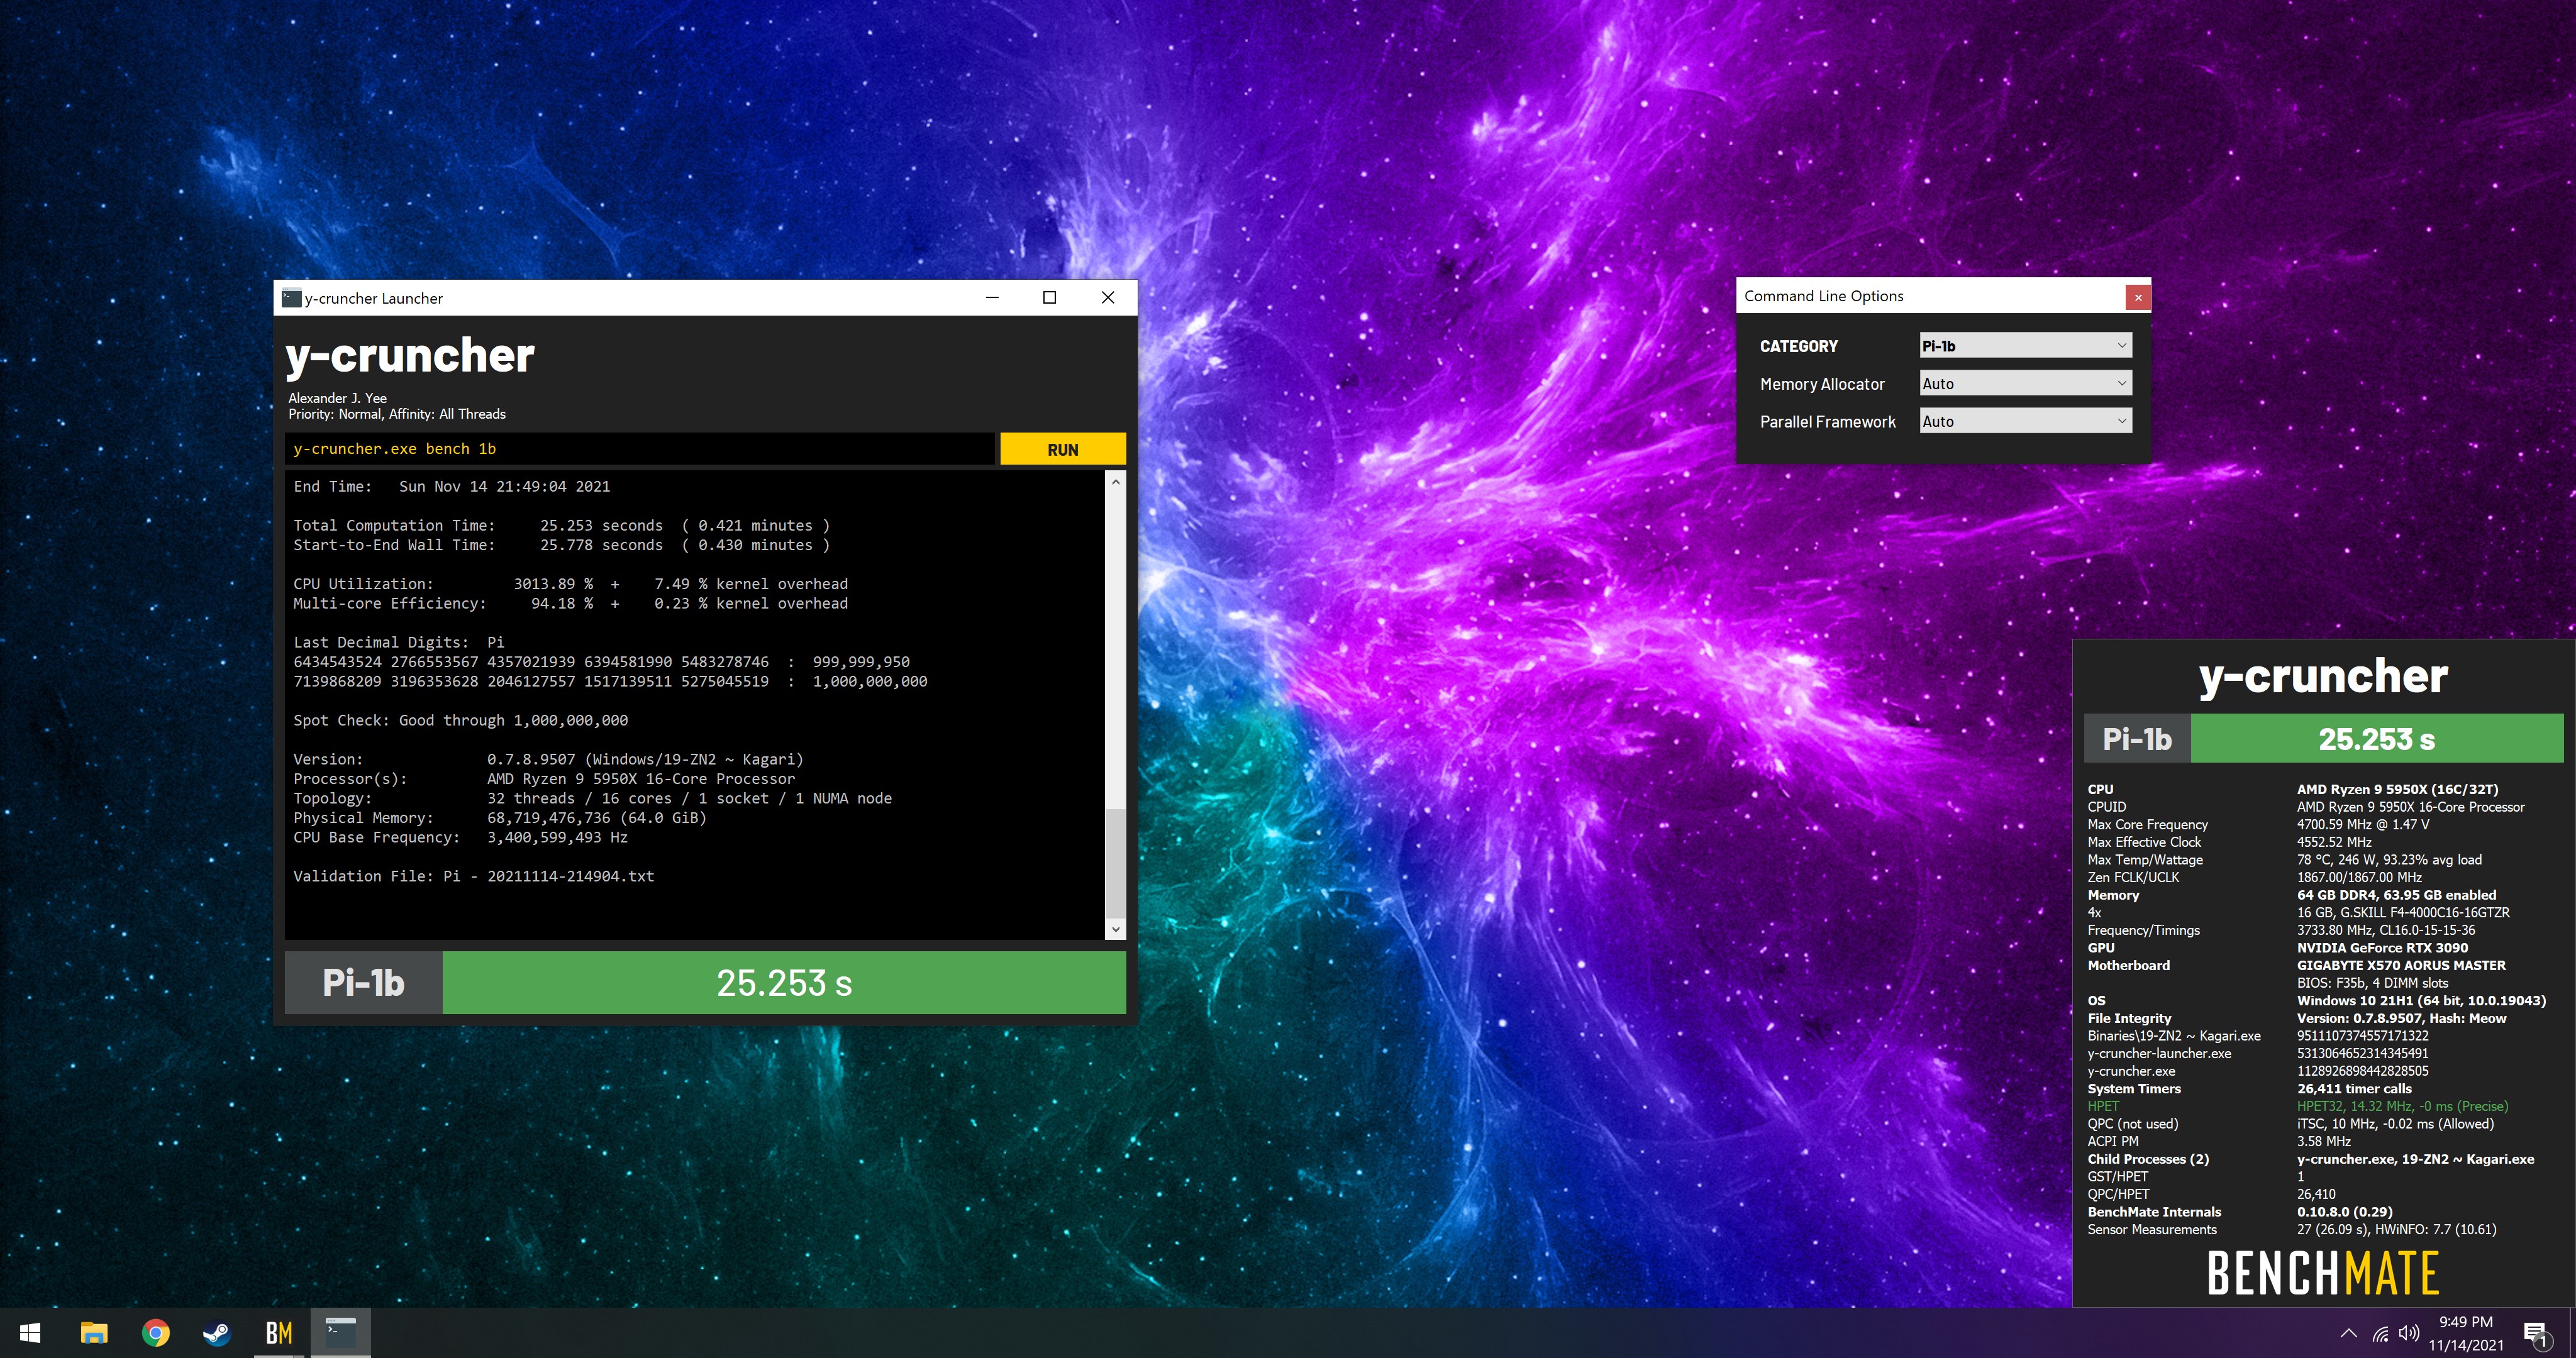Click "BenchMate Internals" version row

(x=2240, y=1212)
